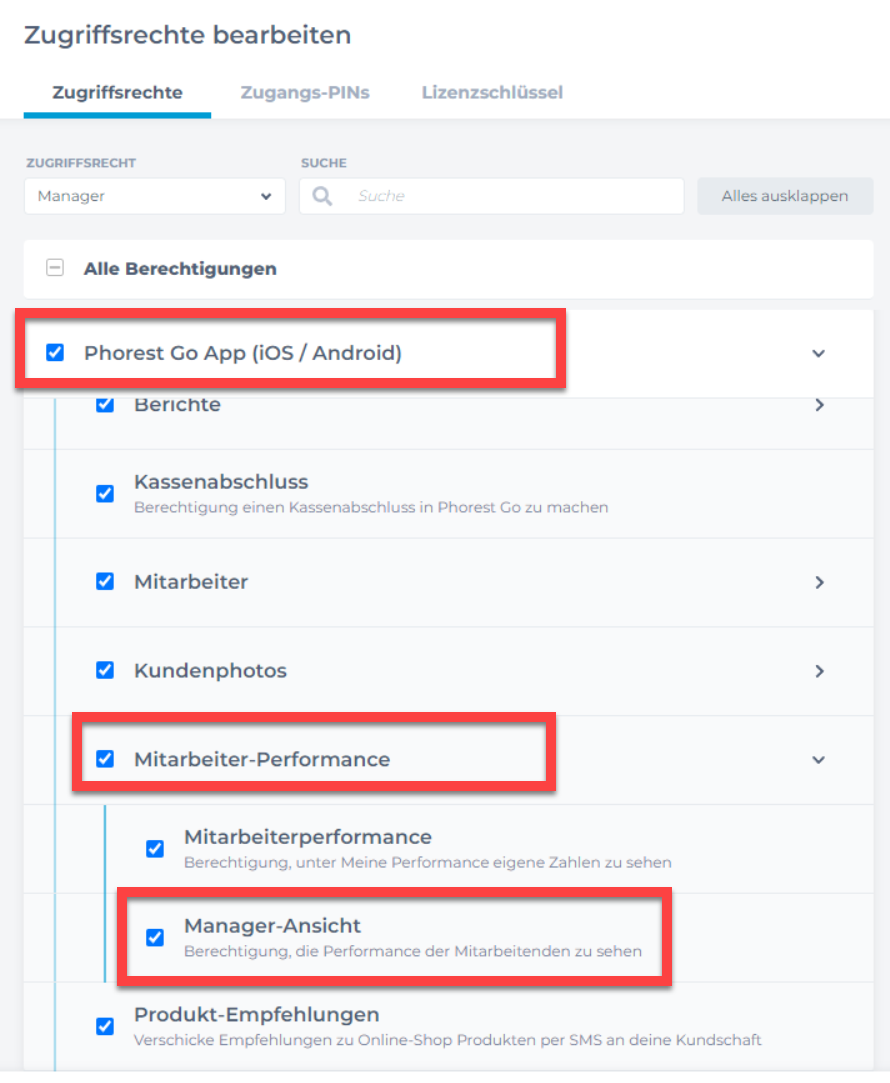Switch to the Zugriffsrechte tab
Viewport: 890px width, 1083px height.
(117, 93)
